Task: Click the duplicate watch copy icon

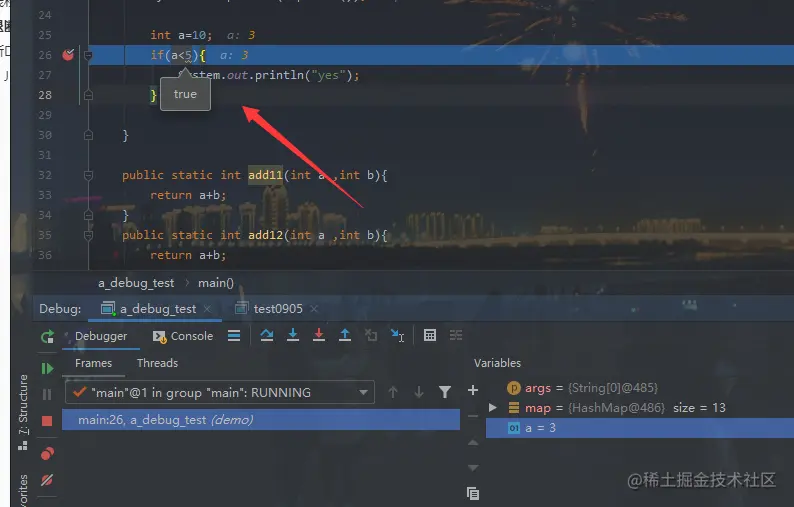Action: (473, 493)
